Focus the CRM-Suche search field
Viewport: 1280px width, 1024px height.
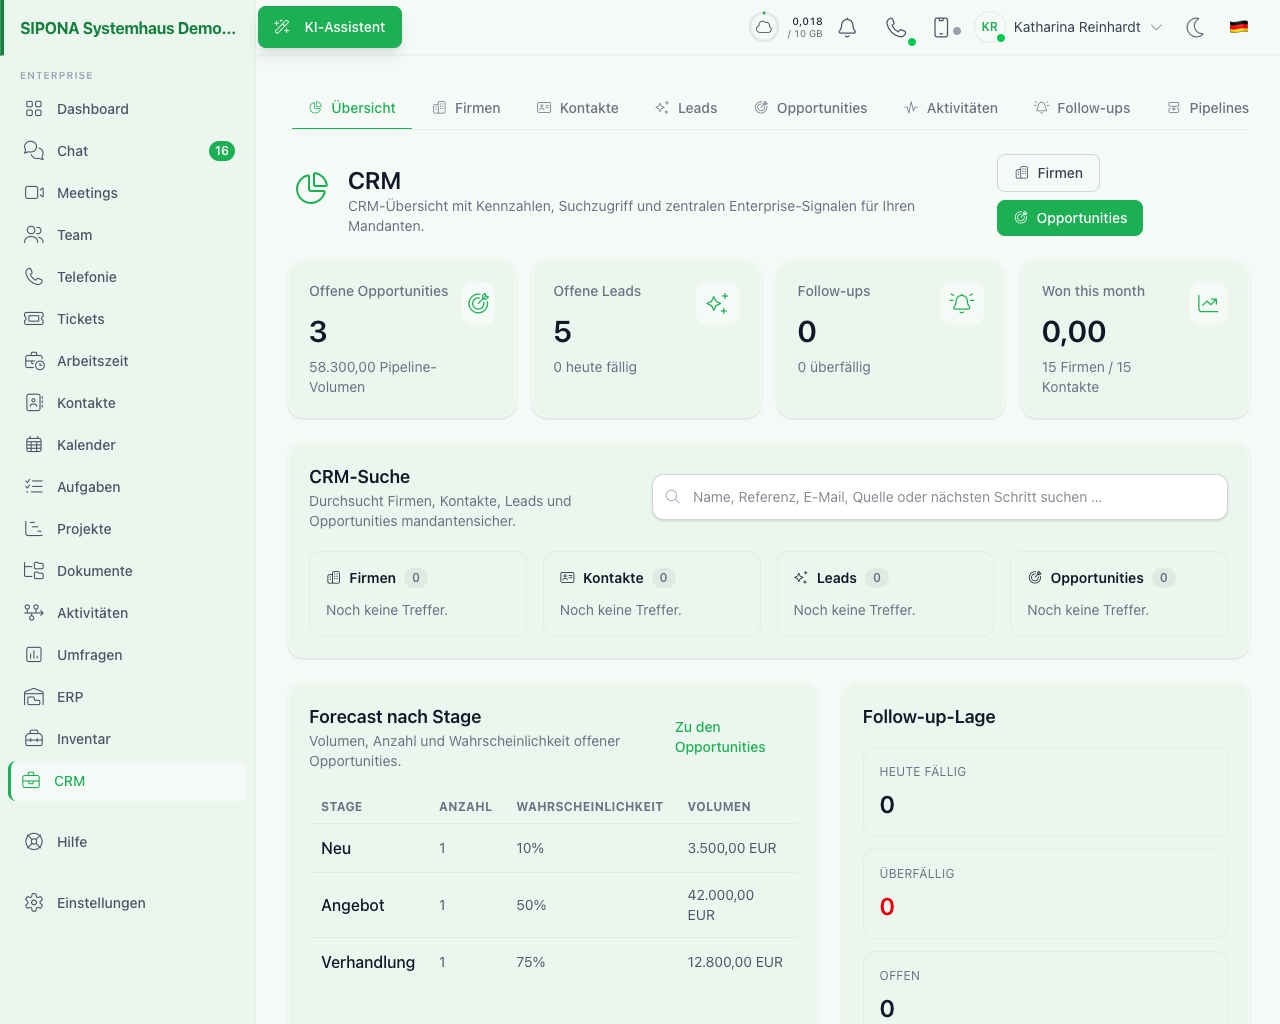tap(940, 497)
